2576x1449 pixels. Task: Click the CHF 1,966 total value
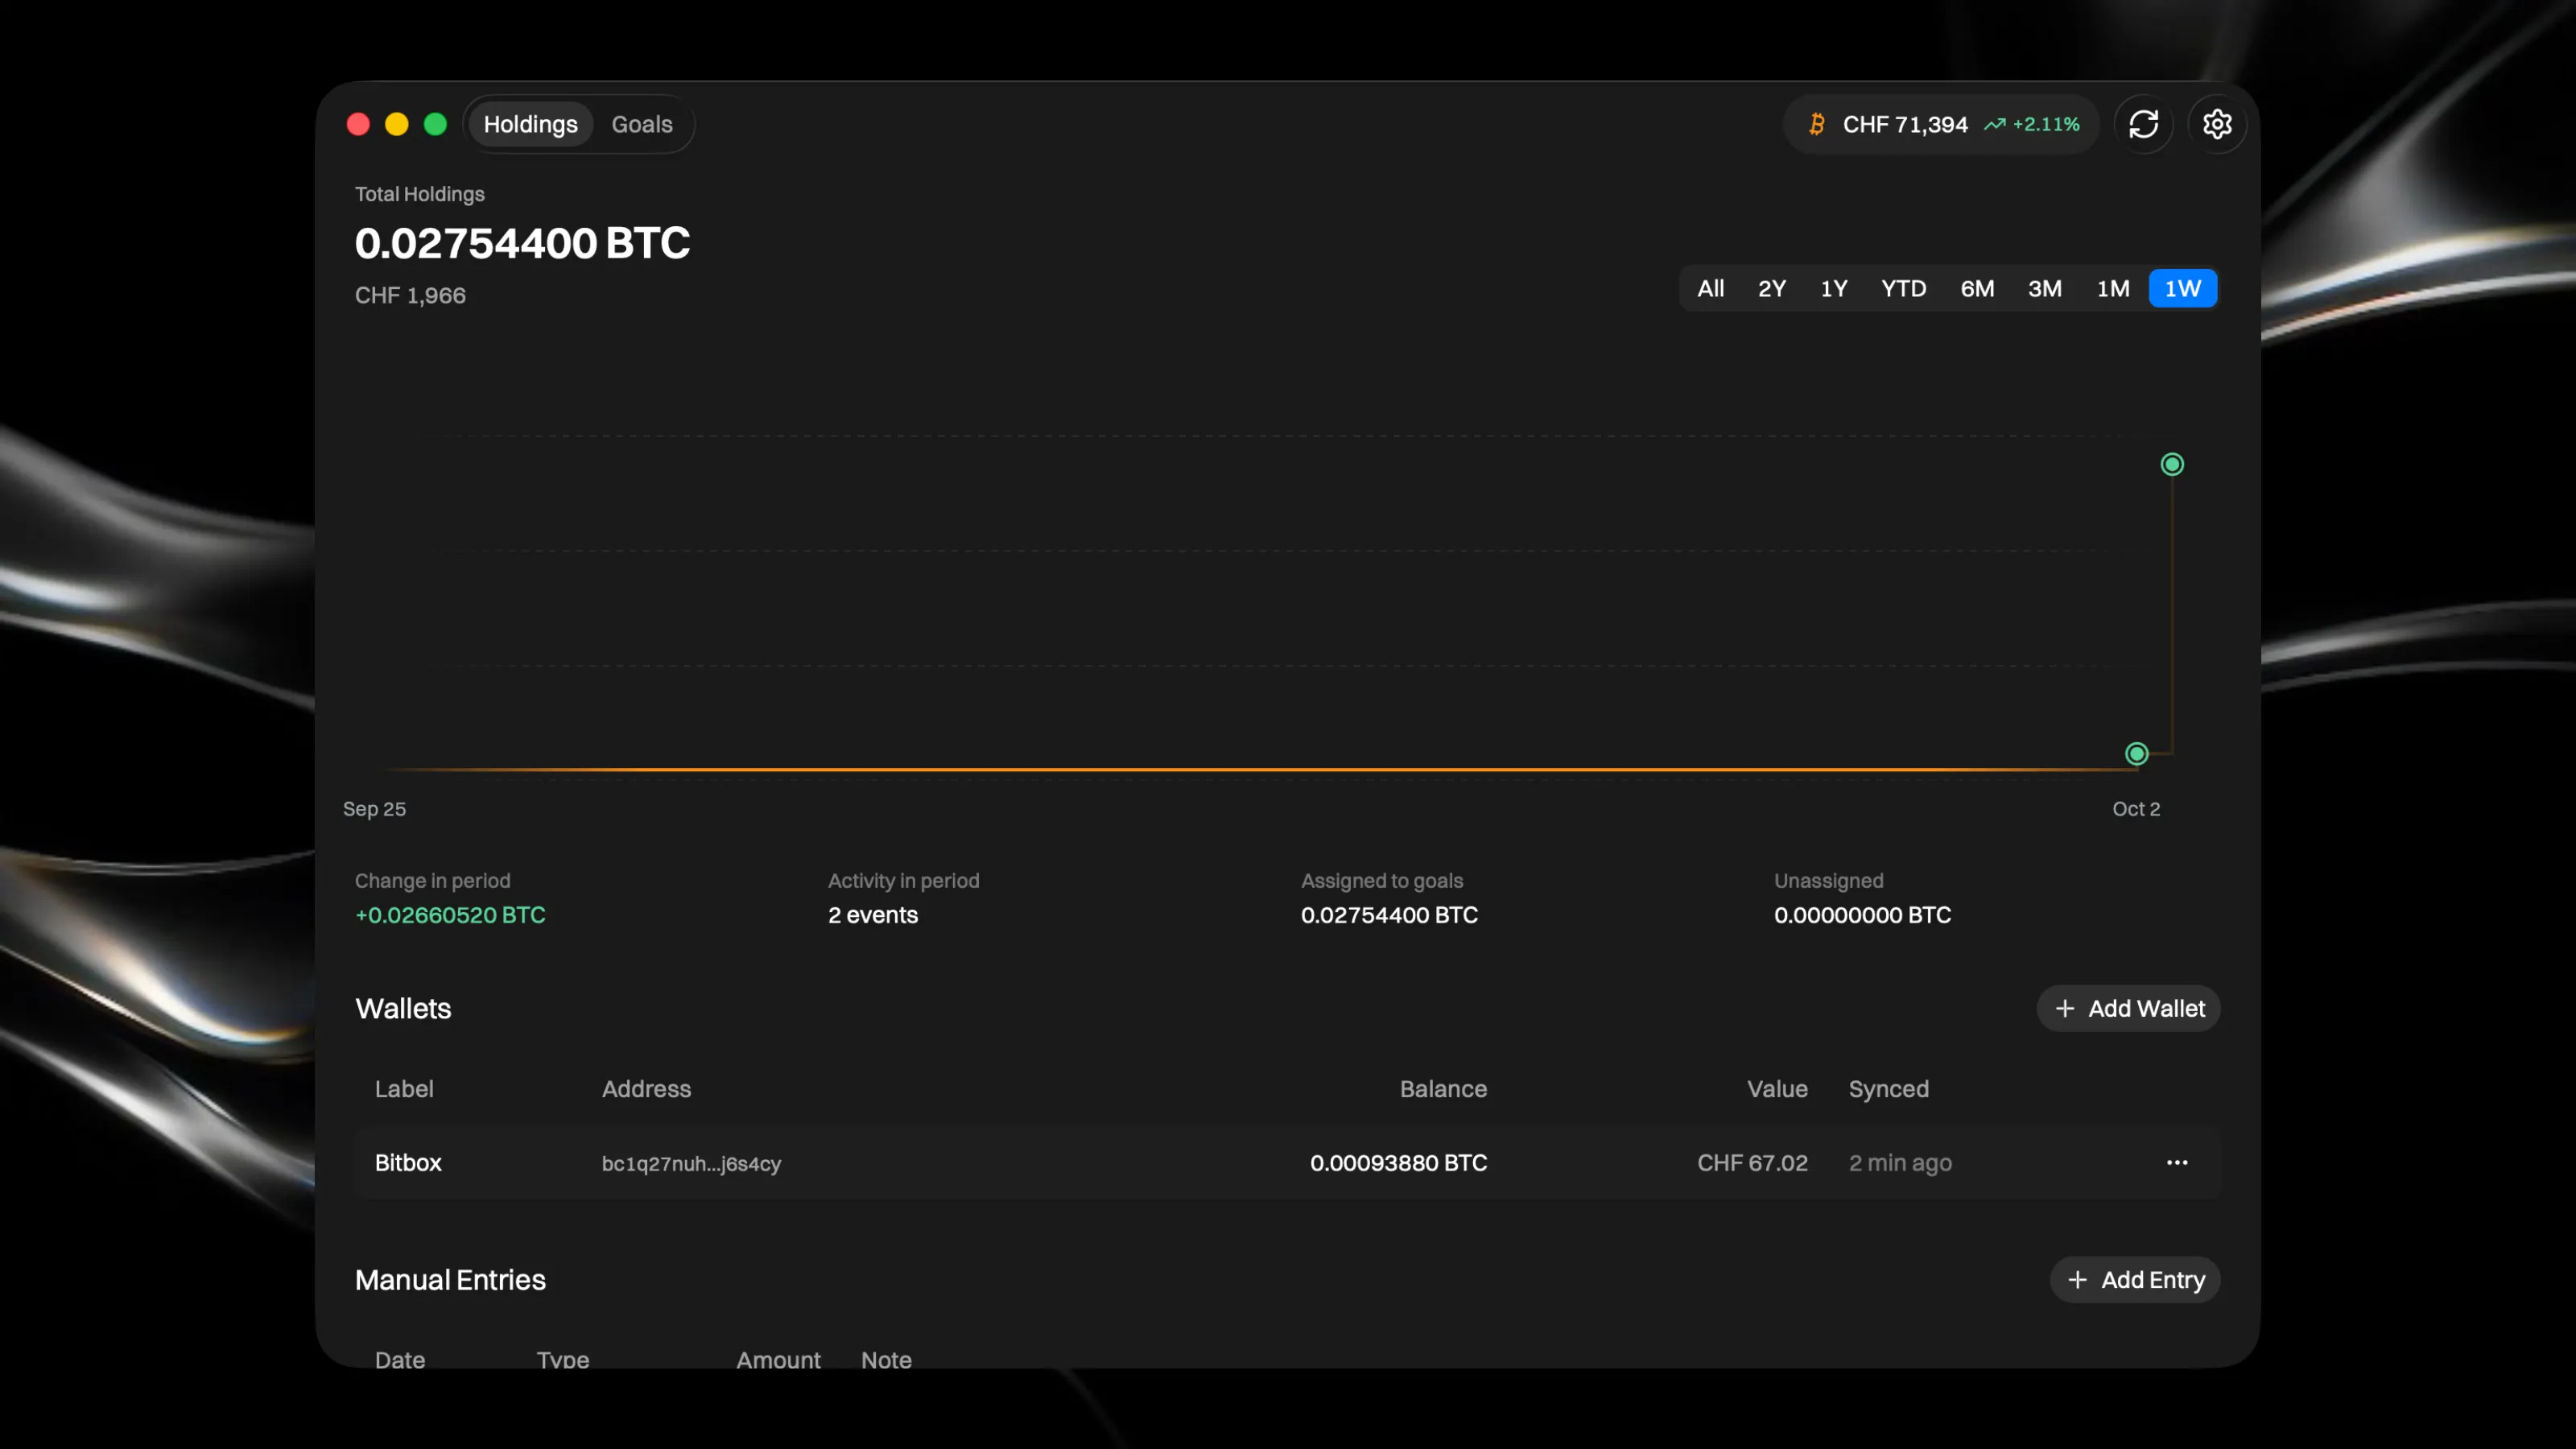tap(410, 295)
